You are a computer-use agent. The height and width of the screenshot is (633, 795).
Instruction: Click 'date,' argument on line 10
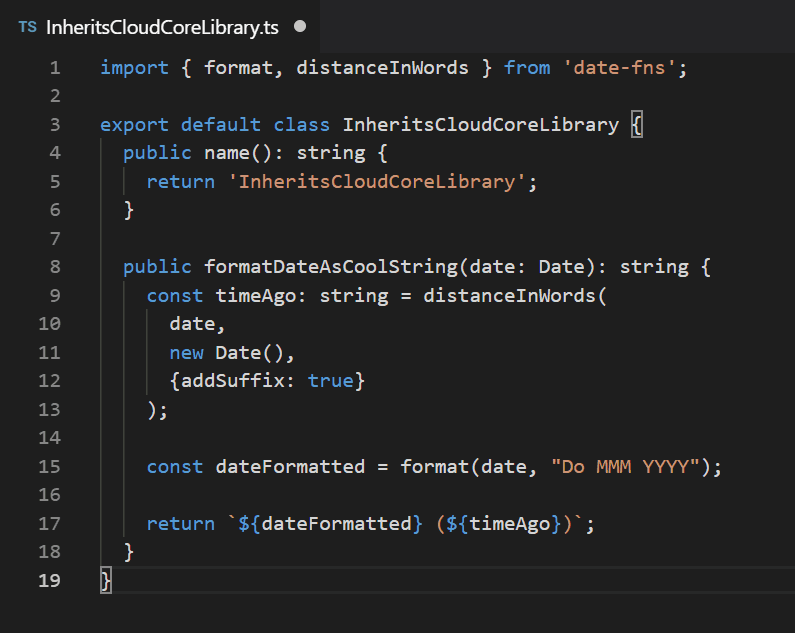[x=197, y=324]
